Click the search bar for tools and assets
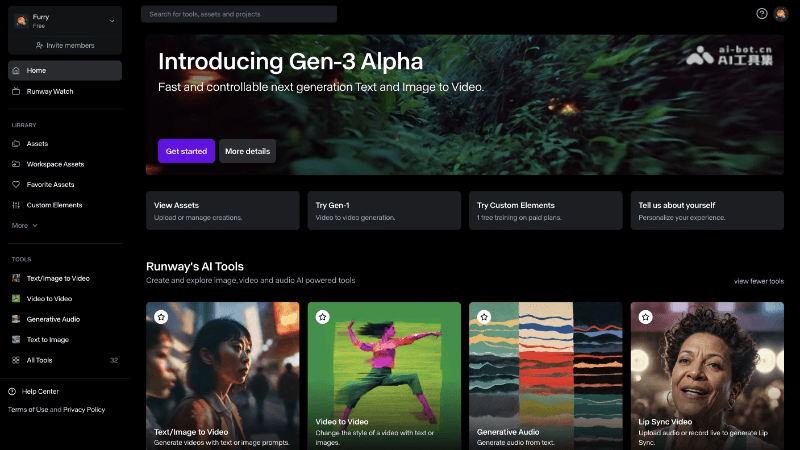This screenshot has width=800, height=450. click(x=238, y=14)
